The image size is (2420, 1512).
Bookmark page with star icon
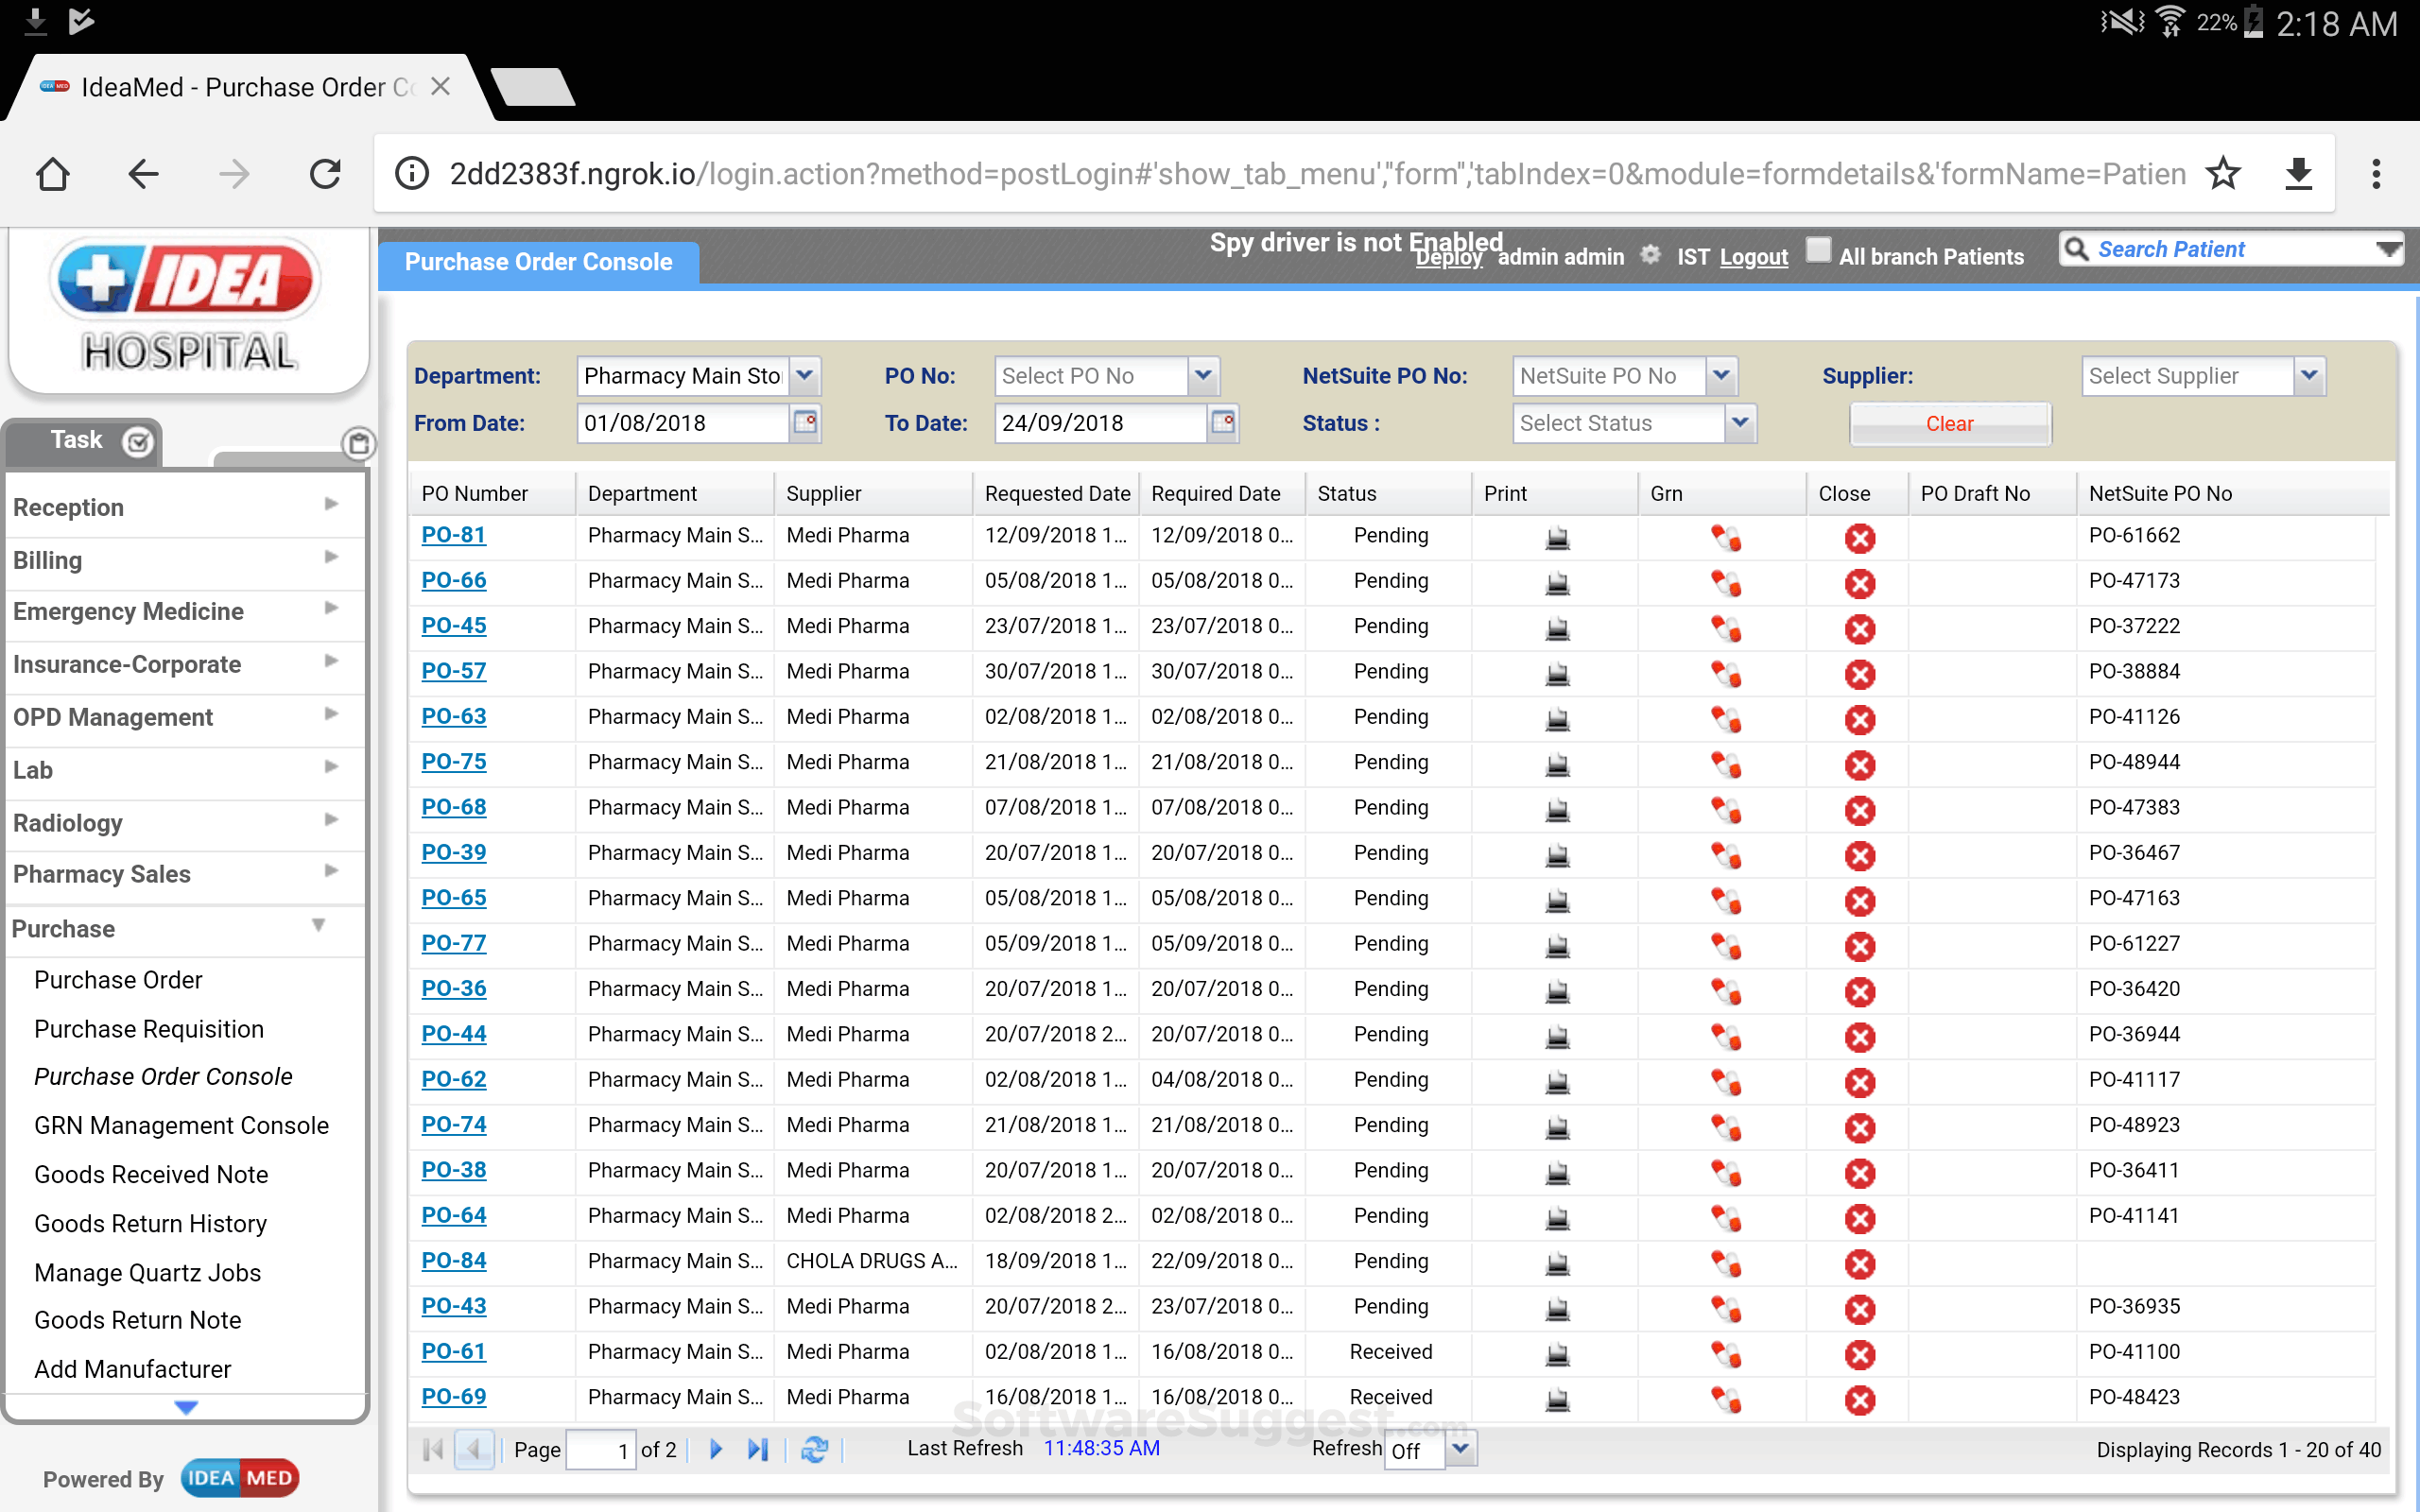(2223, 174)
